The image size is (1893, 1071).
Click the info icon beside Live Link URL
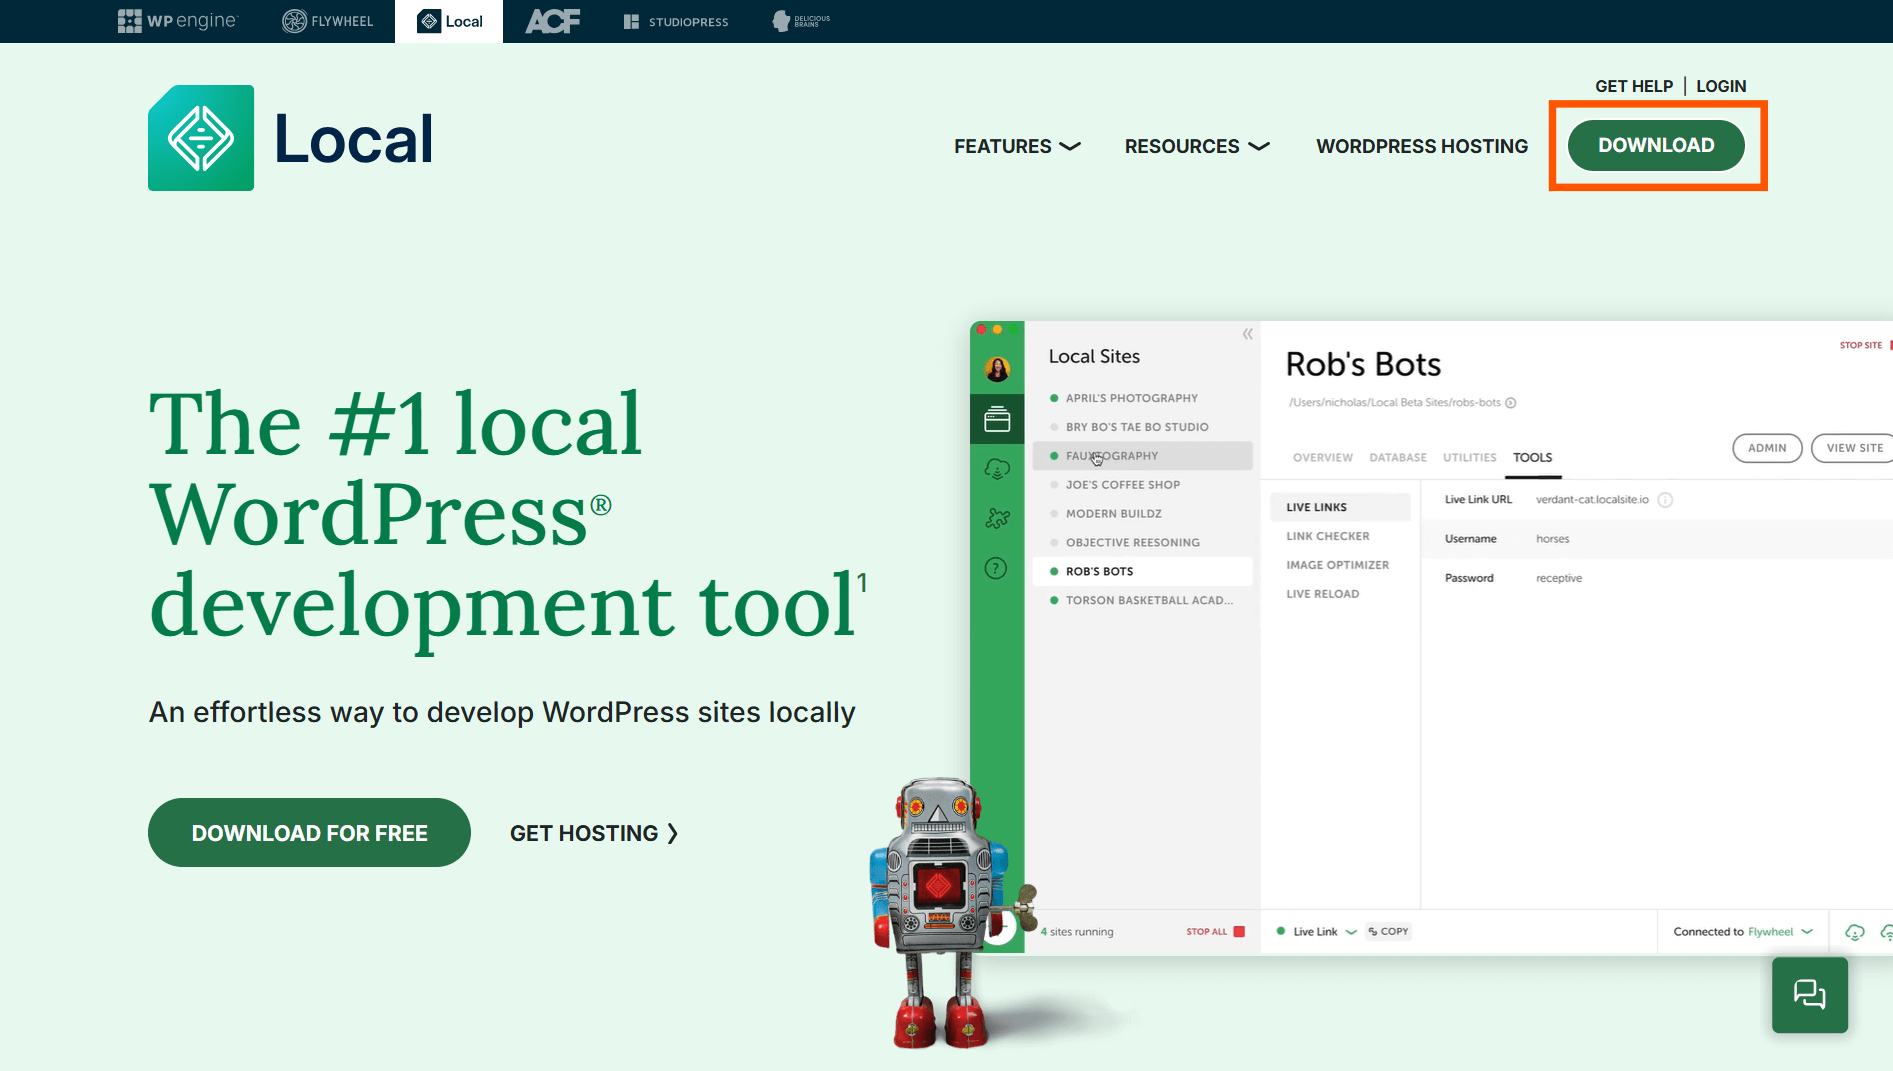click(1665, 500)
